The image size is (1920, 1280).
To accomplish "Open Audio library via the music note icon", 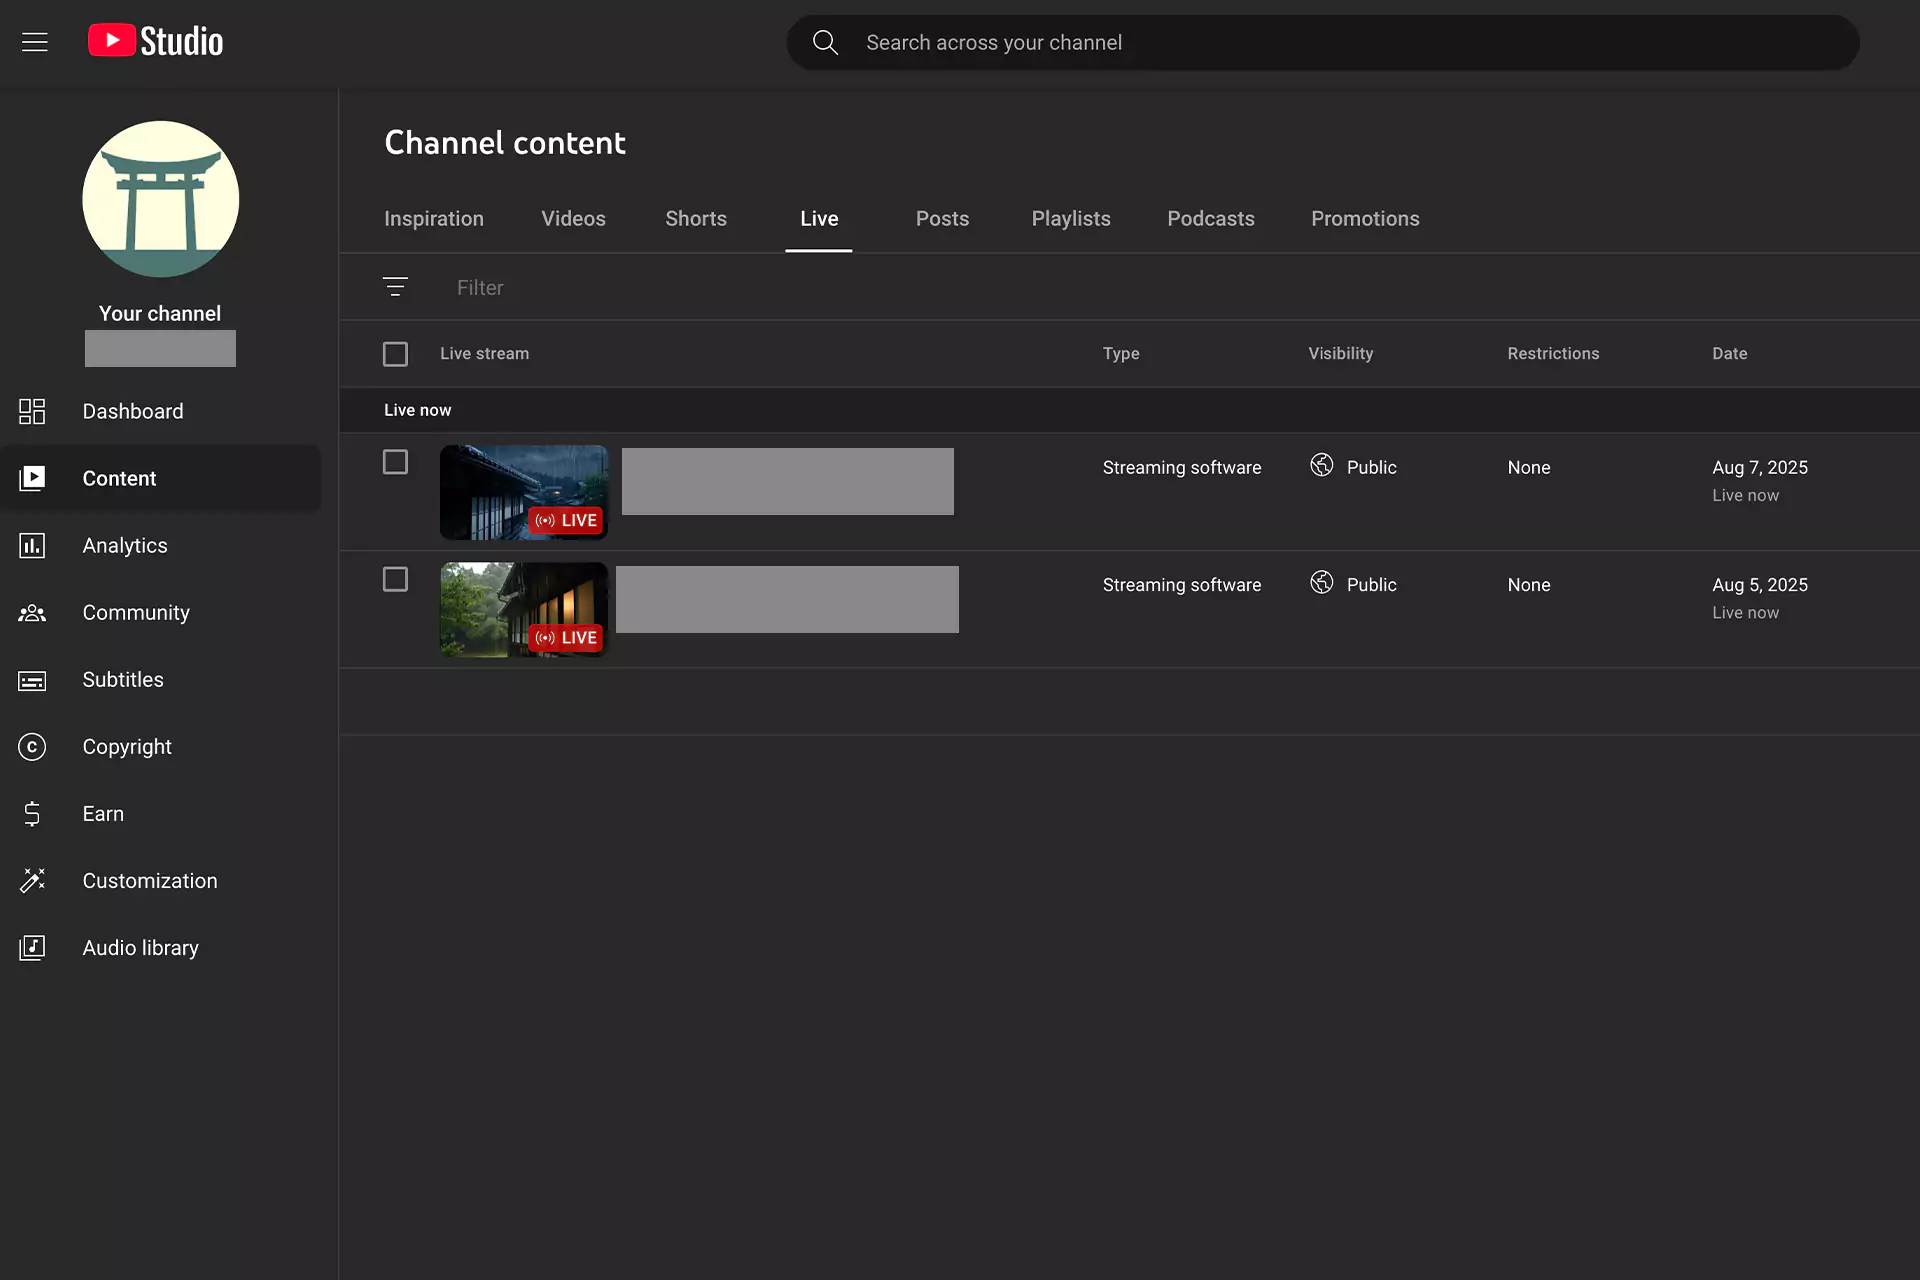I will coord(32,947).
